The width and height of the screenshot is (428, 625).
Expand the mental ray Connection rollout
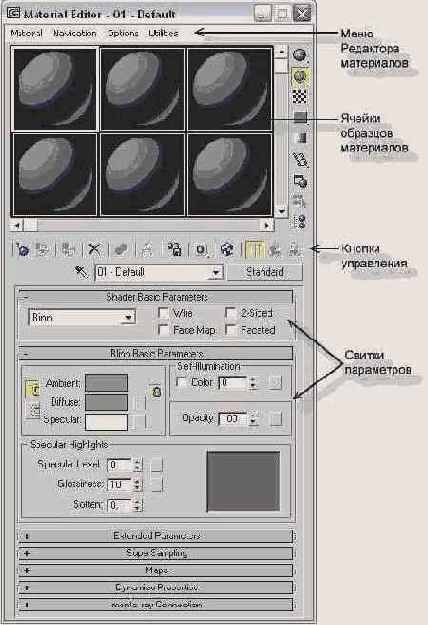point(156,605)
